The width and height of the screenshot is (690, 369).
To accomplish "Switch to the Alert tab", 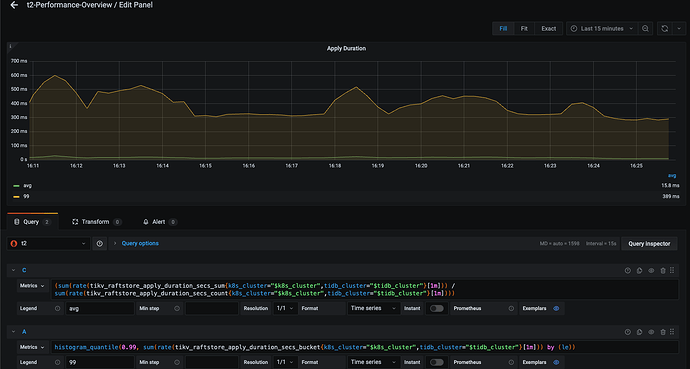I will pos(159,222).
